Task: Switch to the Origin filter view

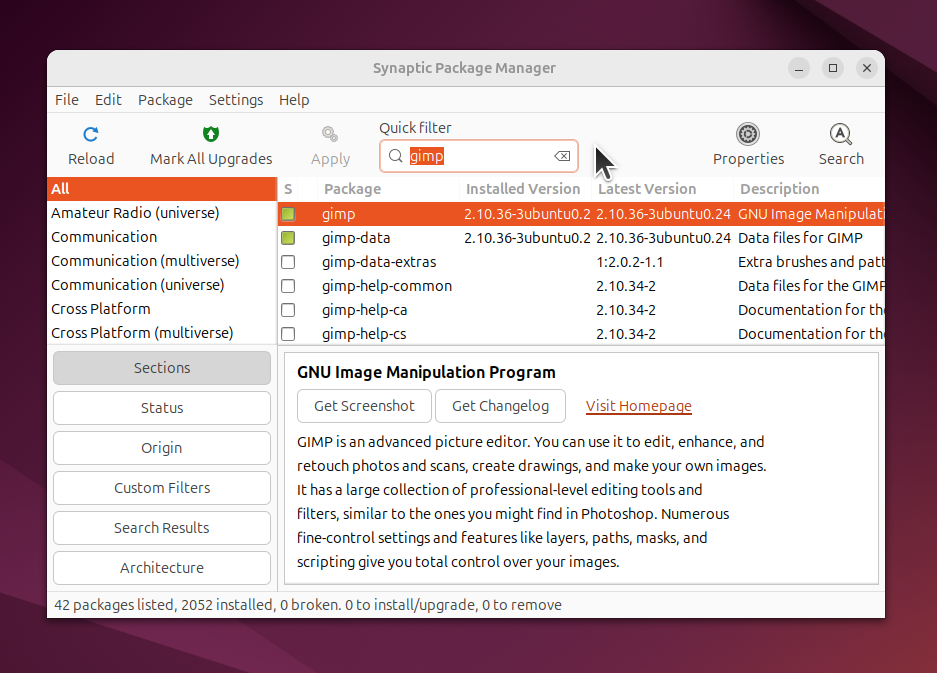Action: 162,448
